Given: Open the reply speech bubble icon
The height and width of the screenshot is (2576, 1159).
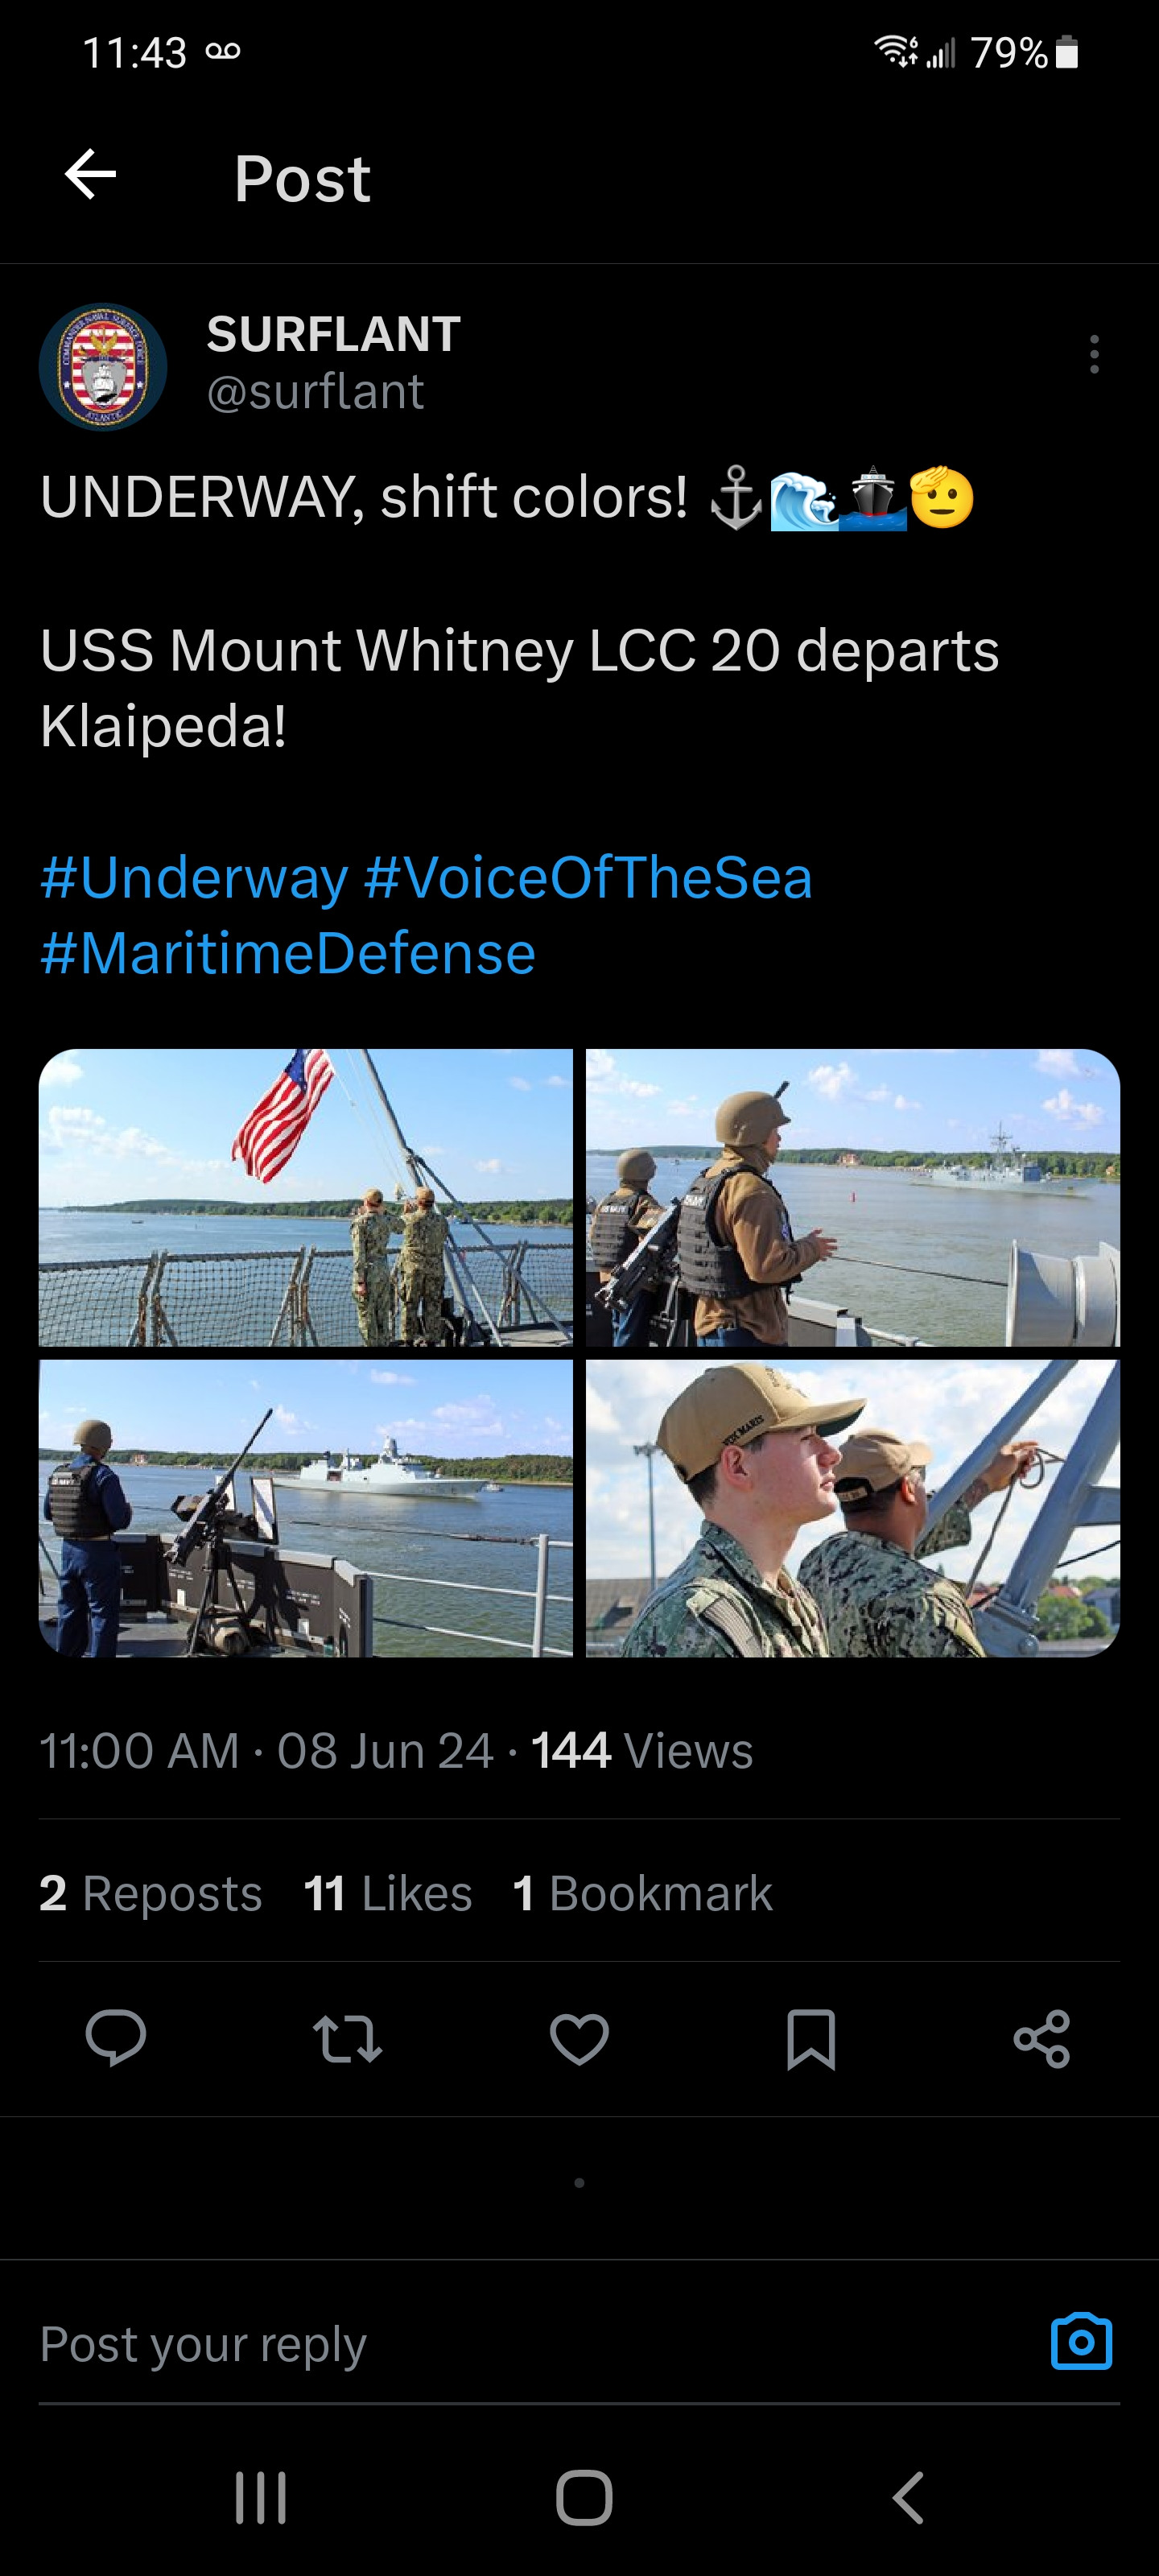Looking at the screenshot, I should (116, 2037).
